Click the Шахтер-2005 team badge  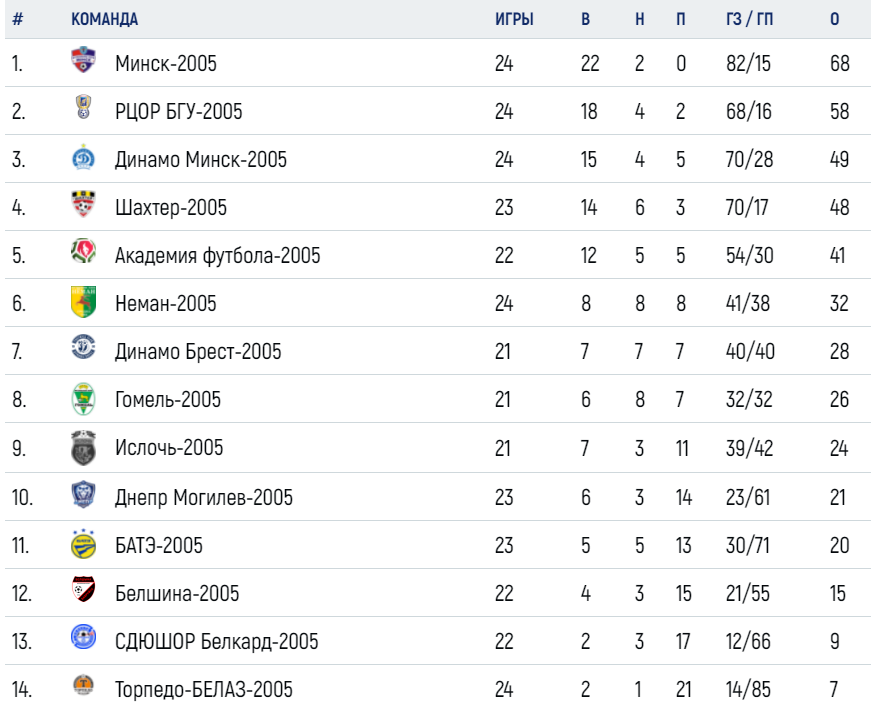[83, 204]
